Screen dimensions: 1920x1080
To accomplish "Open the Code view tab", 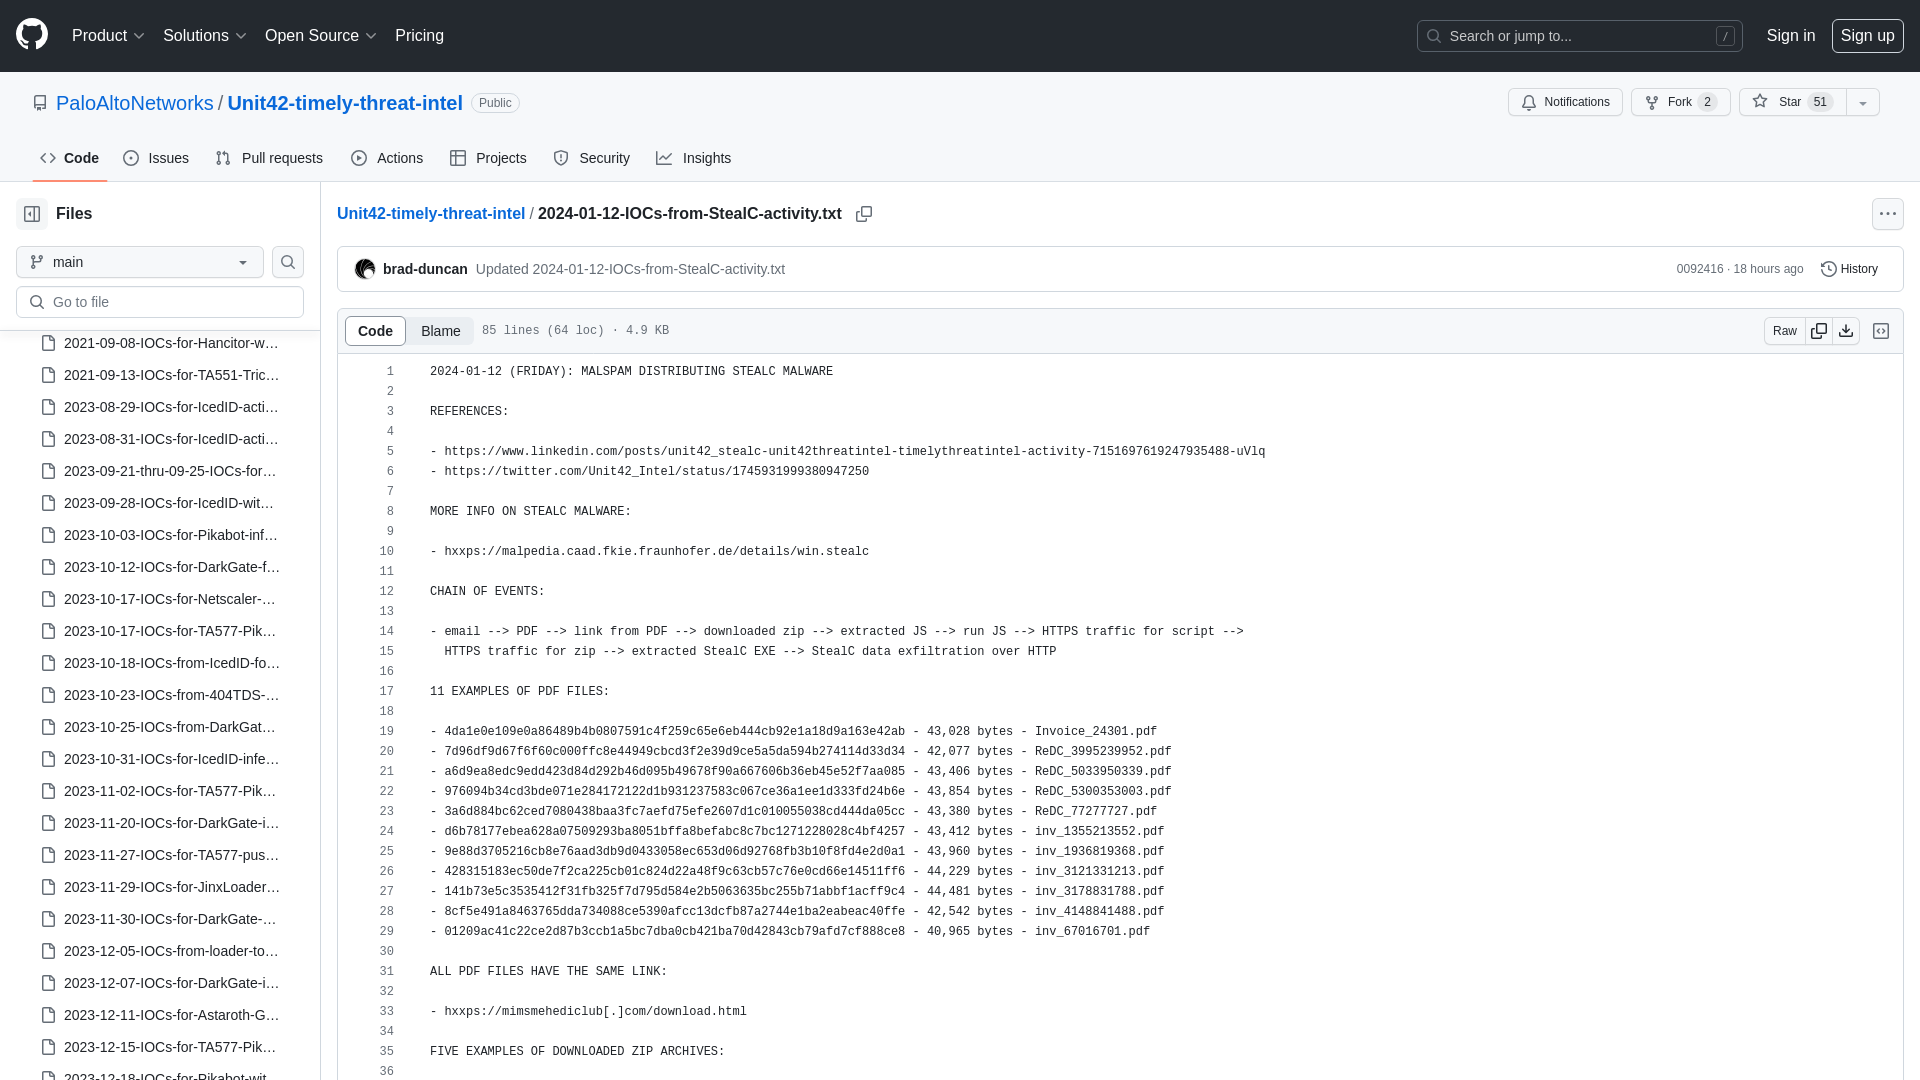I will click(x=373, y=331).
